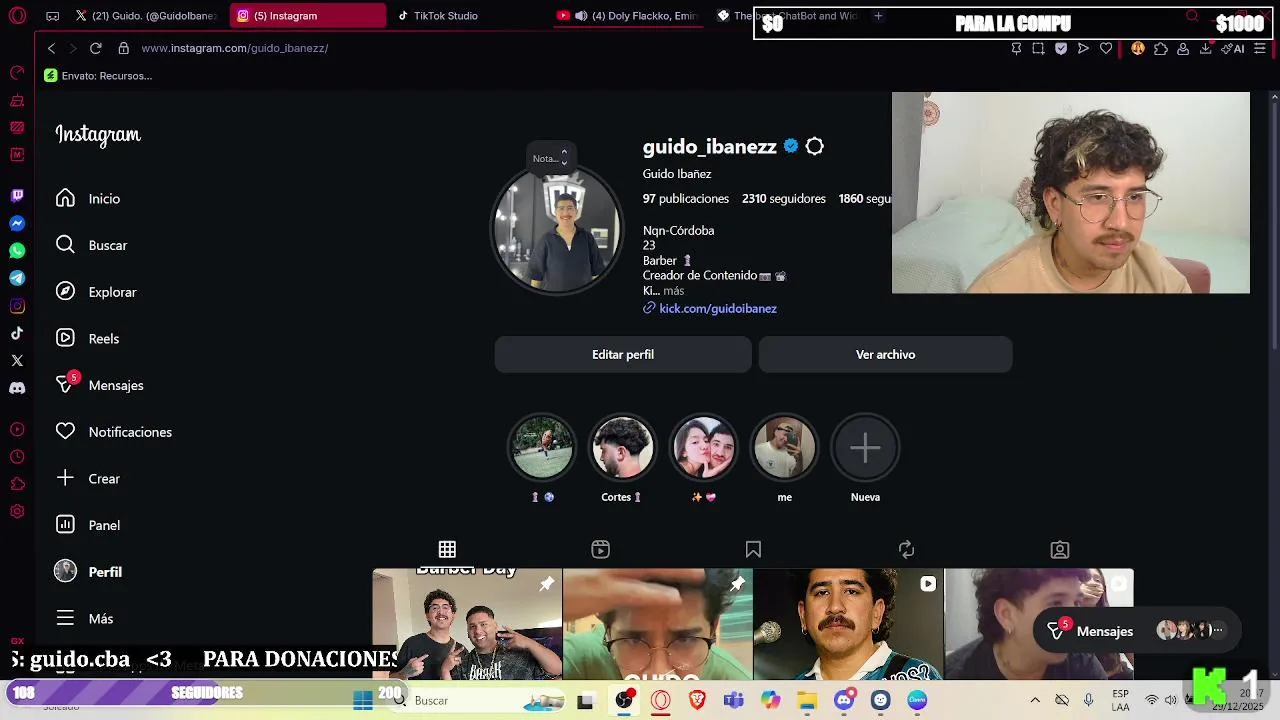Expand the Más menu
The width and height of the screenshot is (1280, 720).
point(85,619)
